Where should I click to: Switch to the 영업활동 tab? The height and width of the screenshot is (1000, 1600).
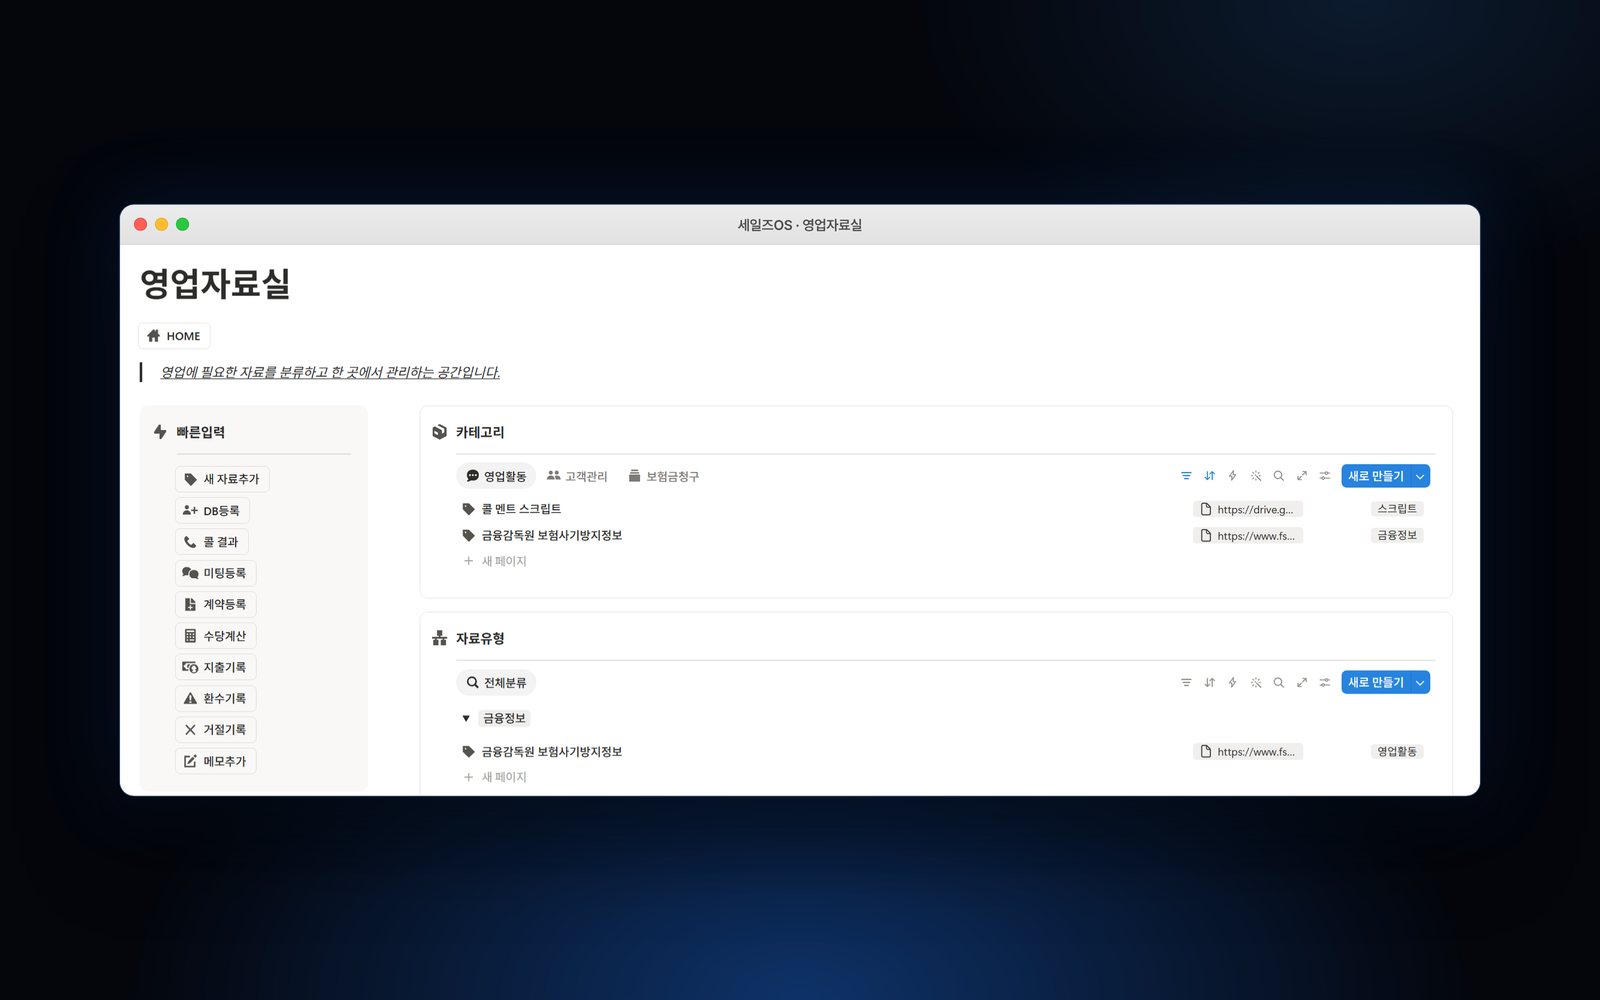pyautogui.click(x=496, y=476)
